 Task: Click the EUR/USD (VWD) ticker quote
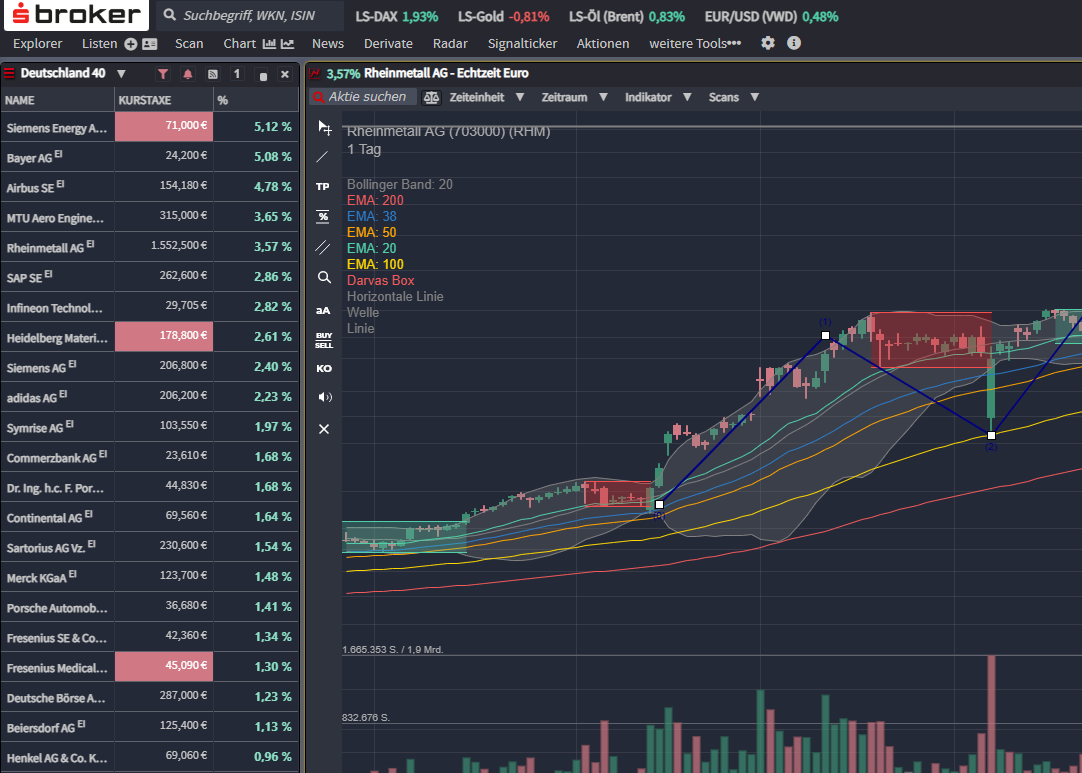[771, 17]
